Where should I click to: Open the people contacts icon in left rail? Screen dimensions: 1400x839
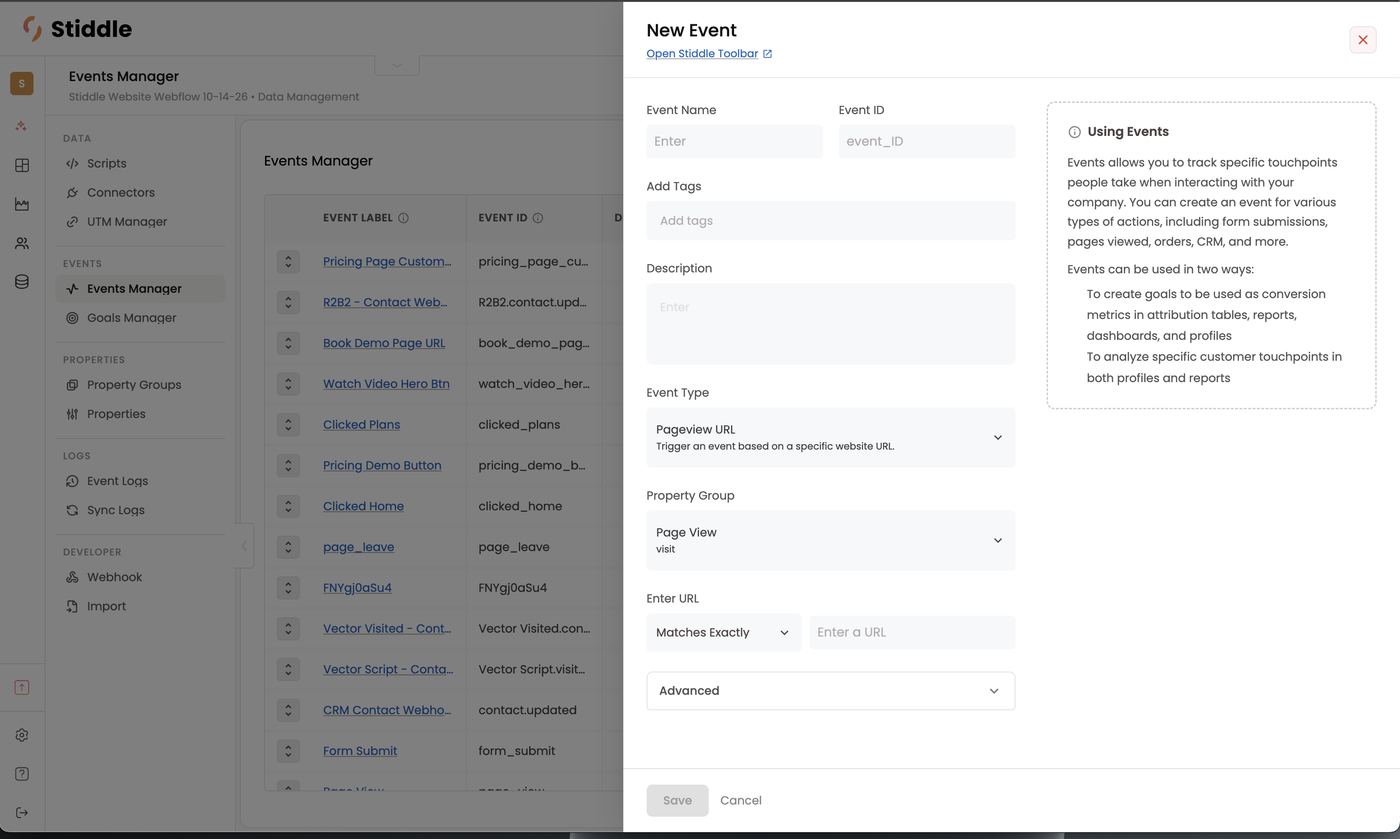coord(22,244)
